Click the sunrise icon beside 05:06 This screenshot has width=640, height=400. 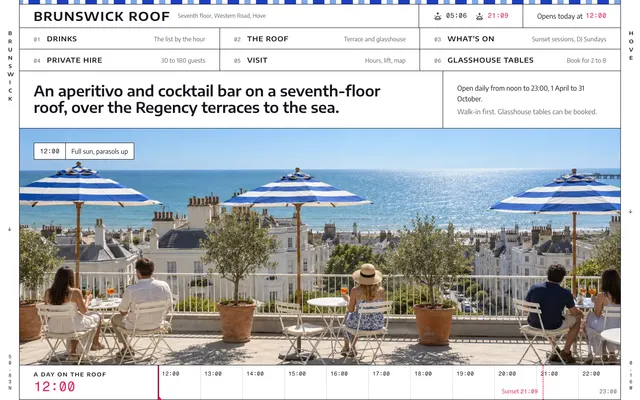coord(438,16)
